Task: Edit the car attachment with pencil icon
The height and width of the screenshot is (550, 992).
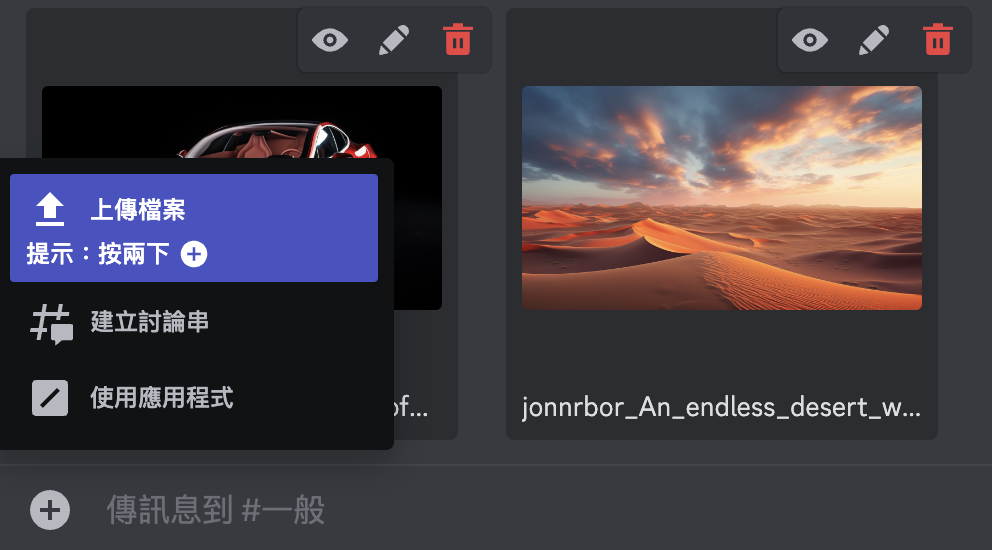Action: tap(394, 41)
